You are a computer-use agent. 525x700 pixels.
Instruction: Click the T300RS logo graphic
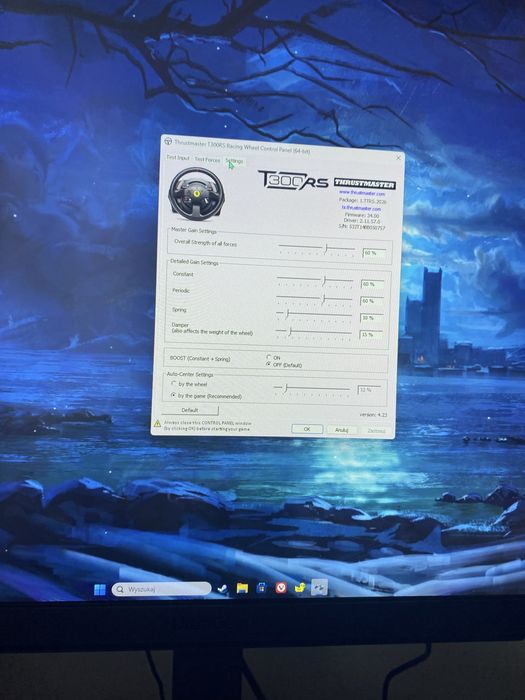[x=293, y=180]
